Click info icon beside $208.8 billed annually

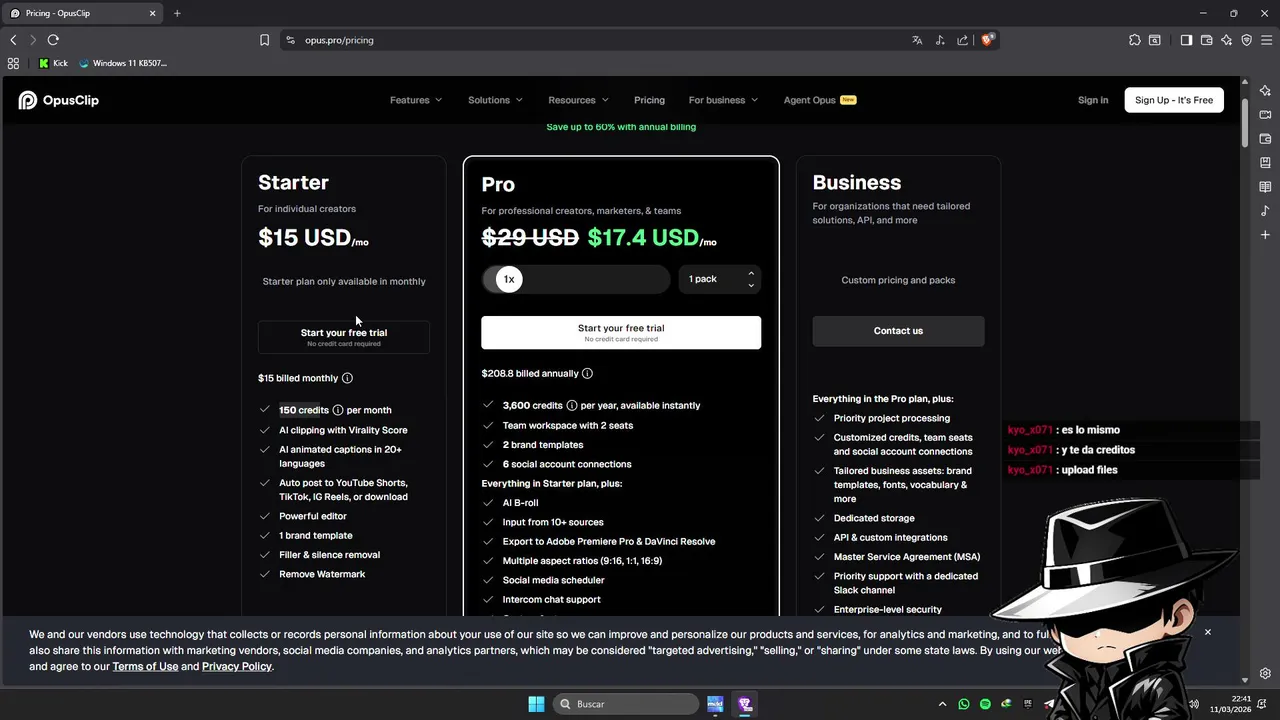click(x=587, y=373)
